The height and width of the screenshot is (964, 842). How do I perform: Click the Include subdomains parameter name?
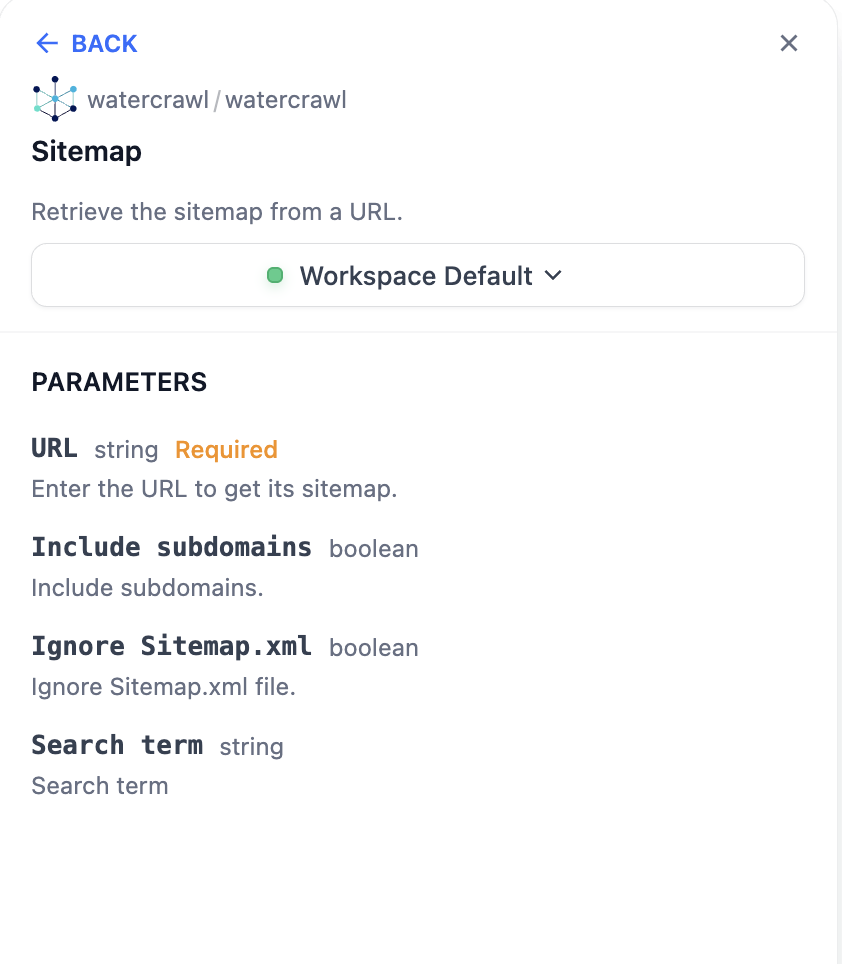(x=171, y=547)
